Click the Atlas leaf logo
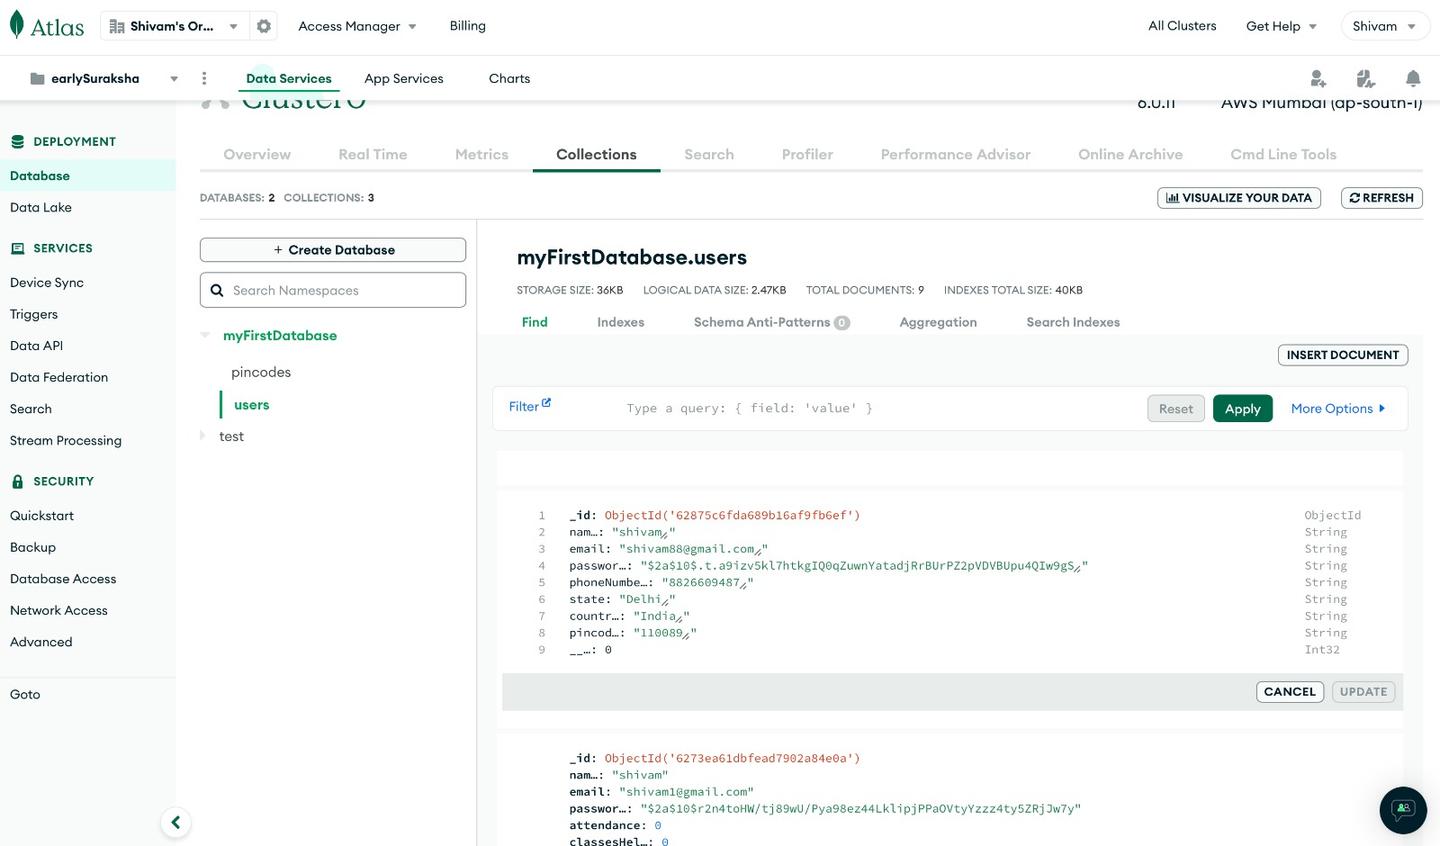The width and height of the screenshot is (1440, 846). point(17,25)
